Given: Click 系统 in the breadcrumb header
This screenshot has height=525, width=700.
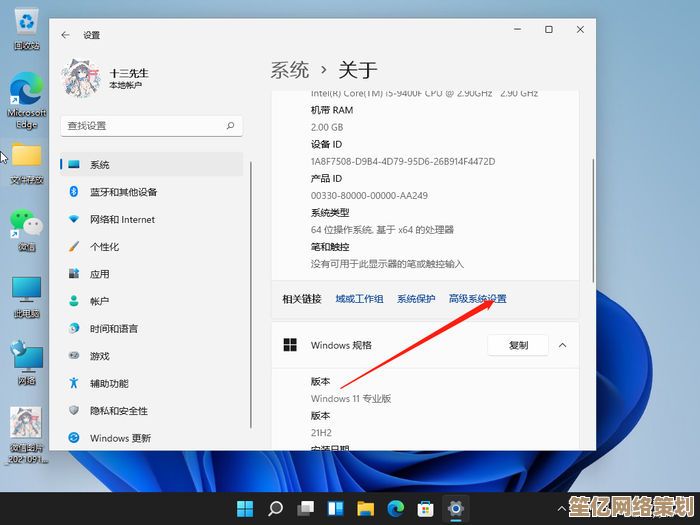Looking at the screenshot, I should pyautogui.click(x=289, y=70).
